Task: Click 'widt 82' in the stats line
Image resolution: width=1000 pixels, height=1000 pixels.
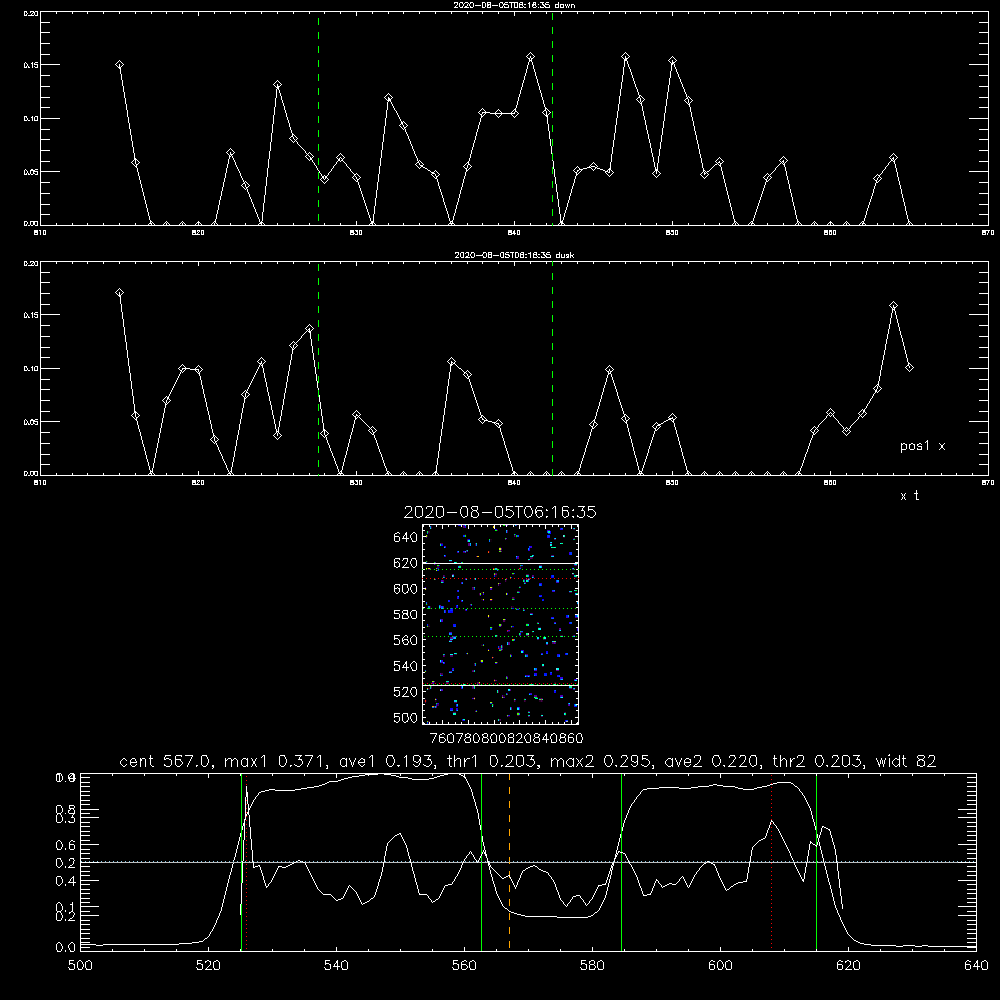Action: pyautogui.click(x=906, y=761)
